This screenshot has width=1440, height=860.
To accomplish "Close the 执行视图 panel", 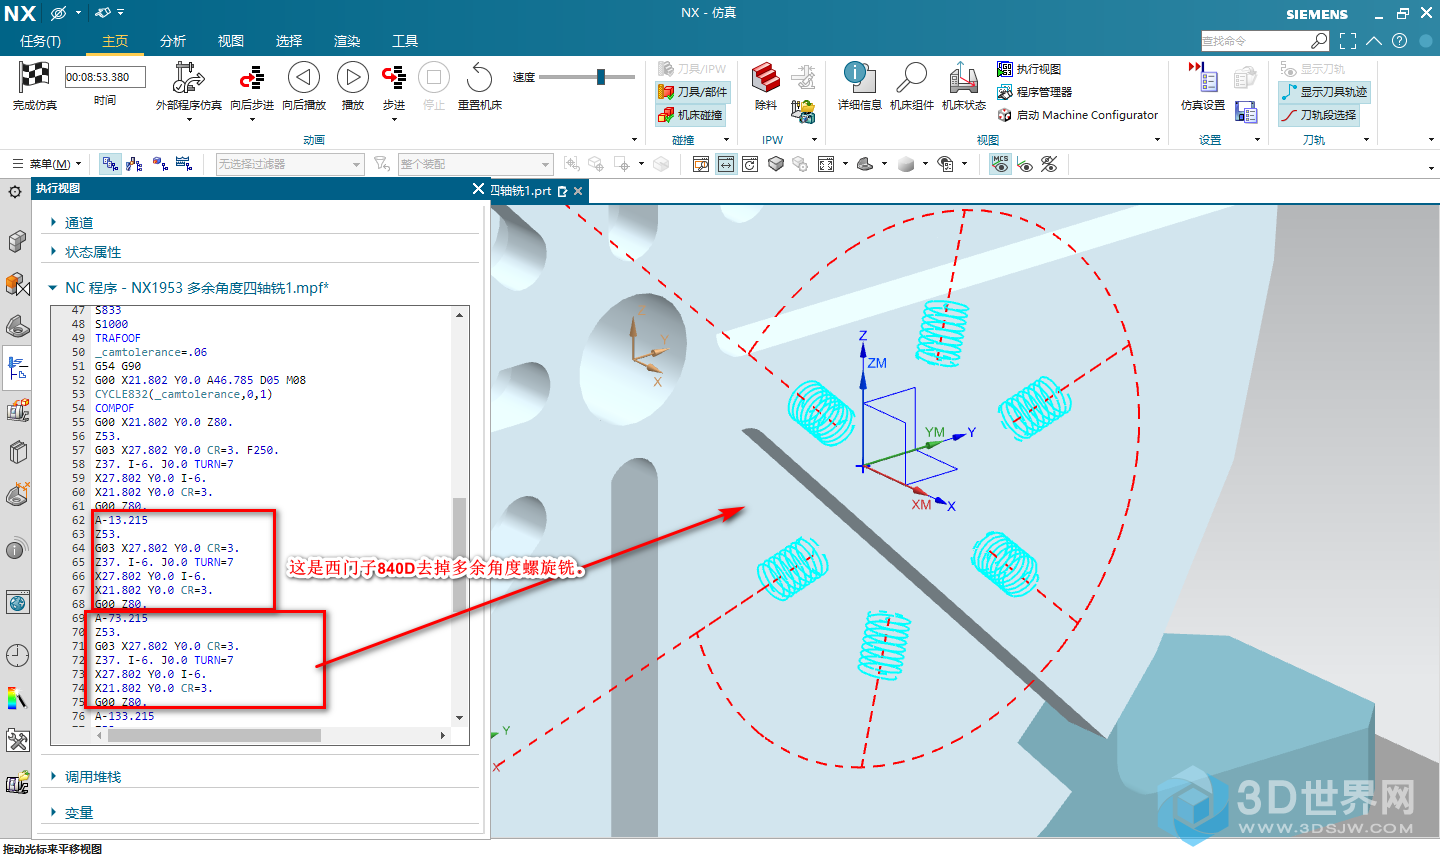I will pos(478,188).
